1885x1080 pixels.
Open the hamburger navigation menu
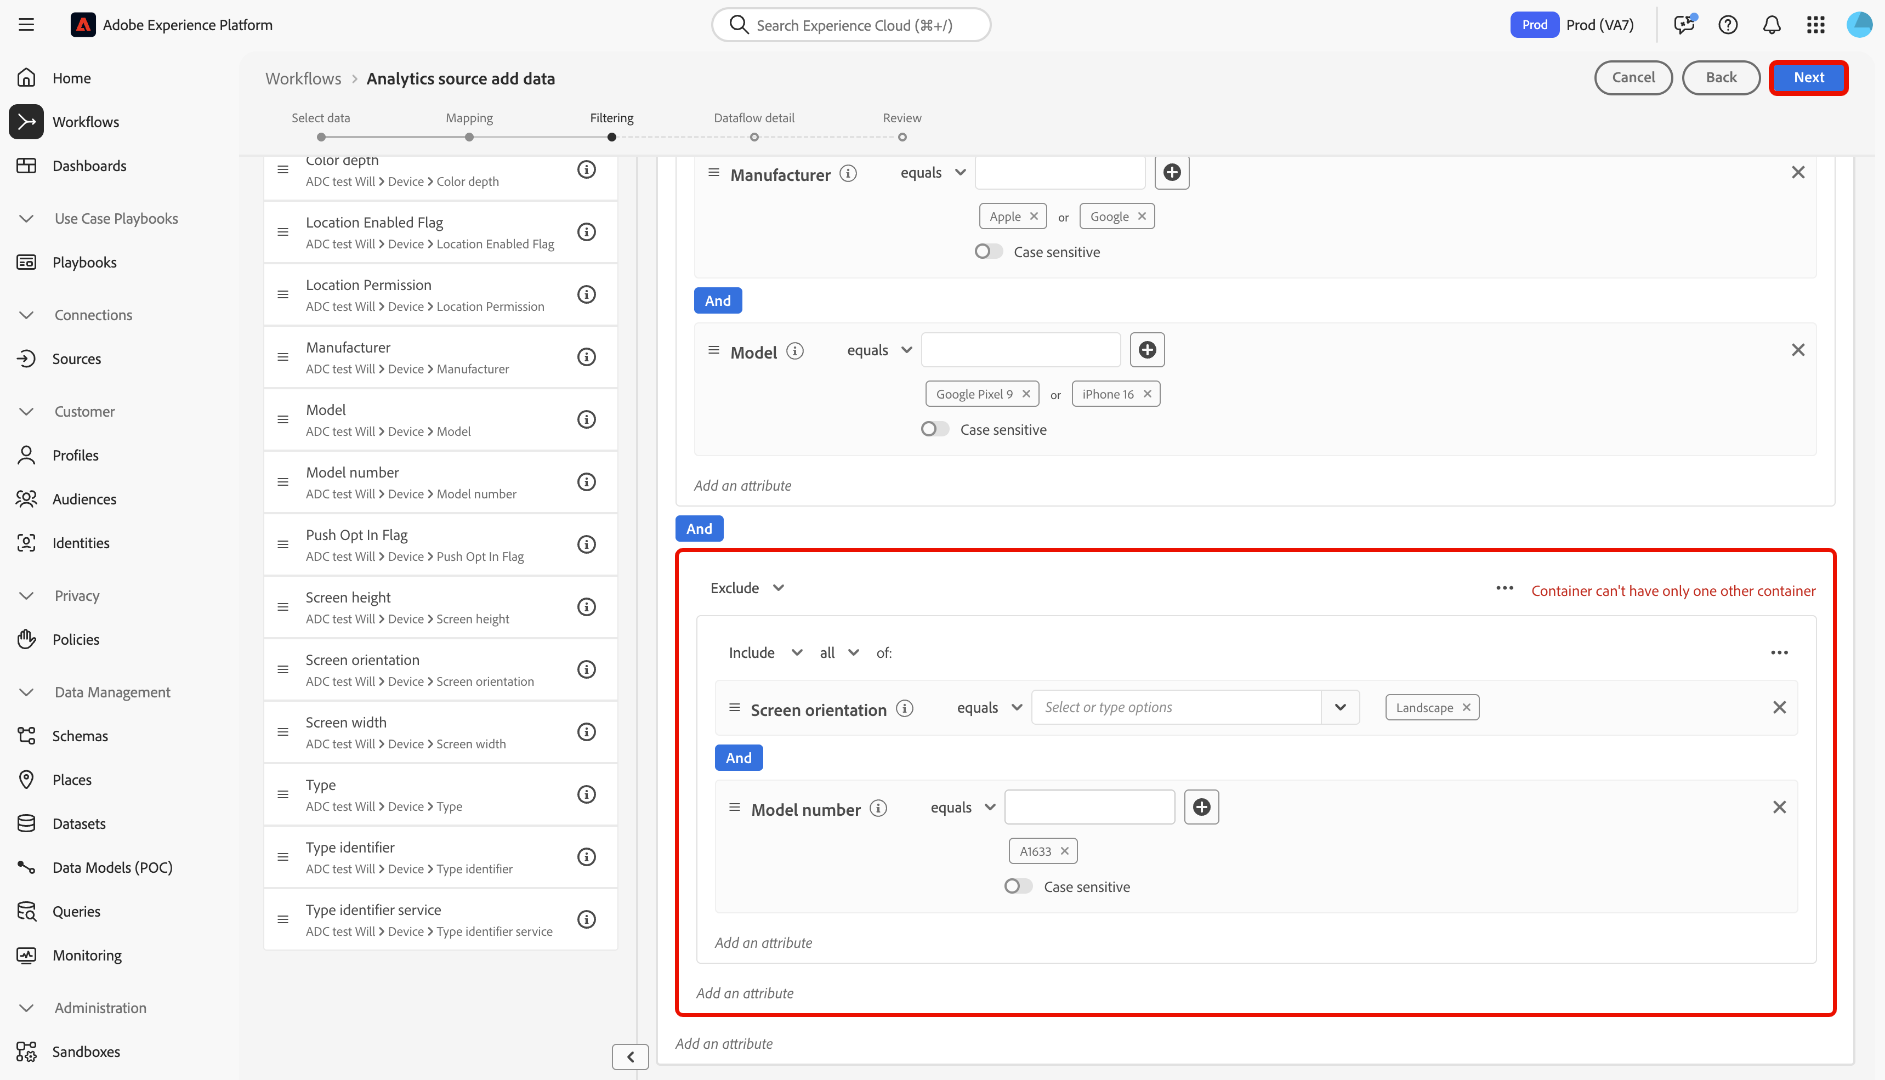point(26,25)
